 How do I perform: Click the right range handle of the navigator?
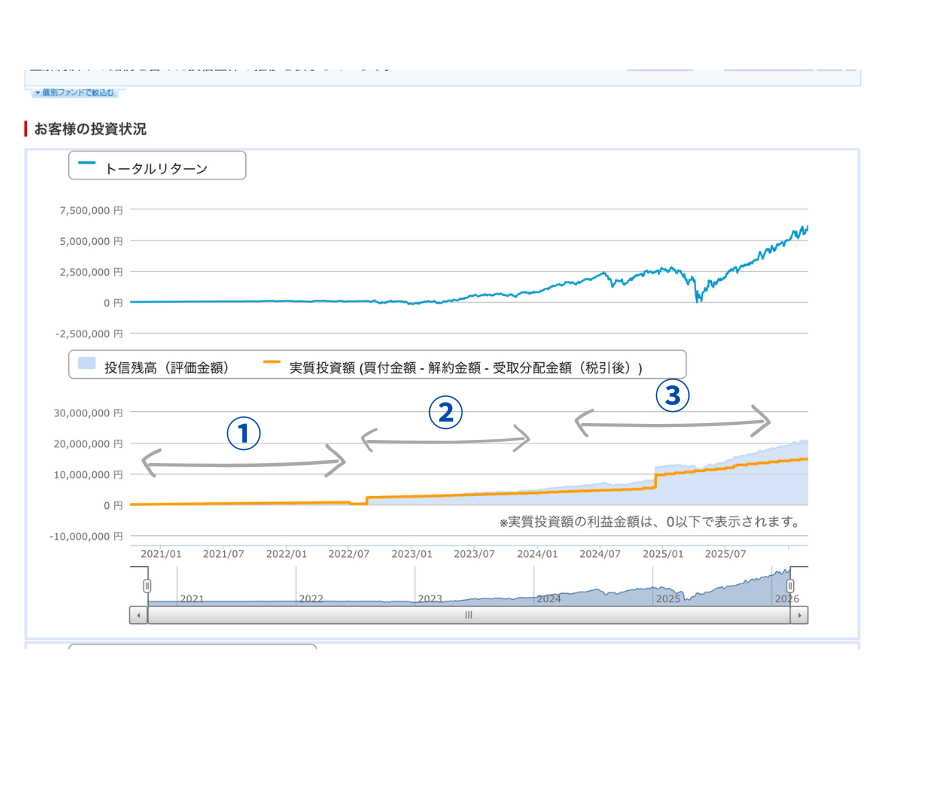click(790, 585)
